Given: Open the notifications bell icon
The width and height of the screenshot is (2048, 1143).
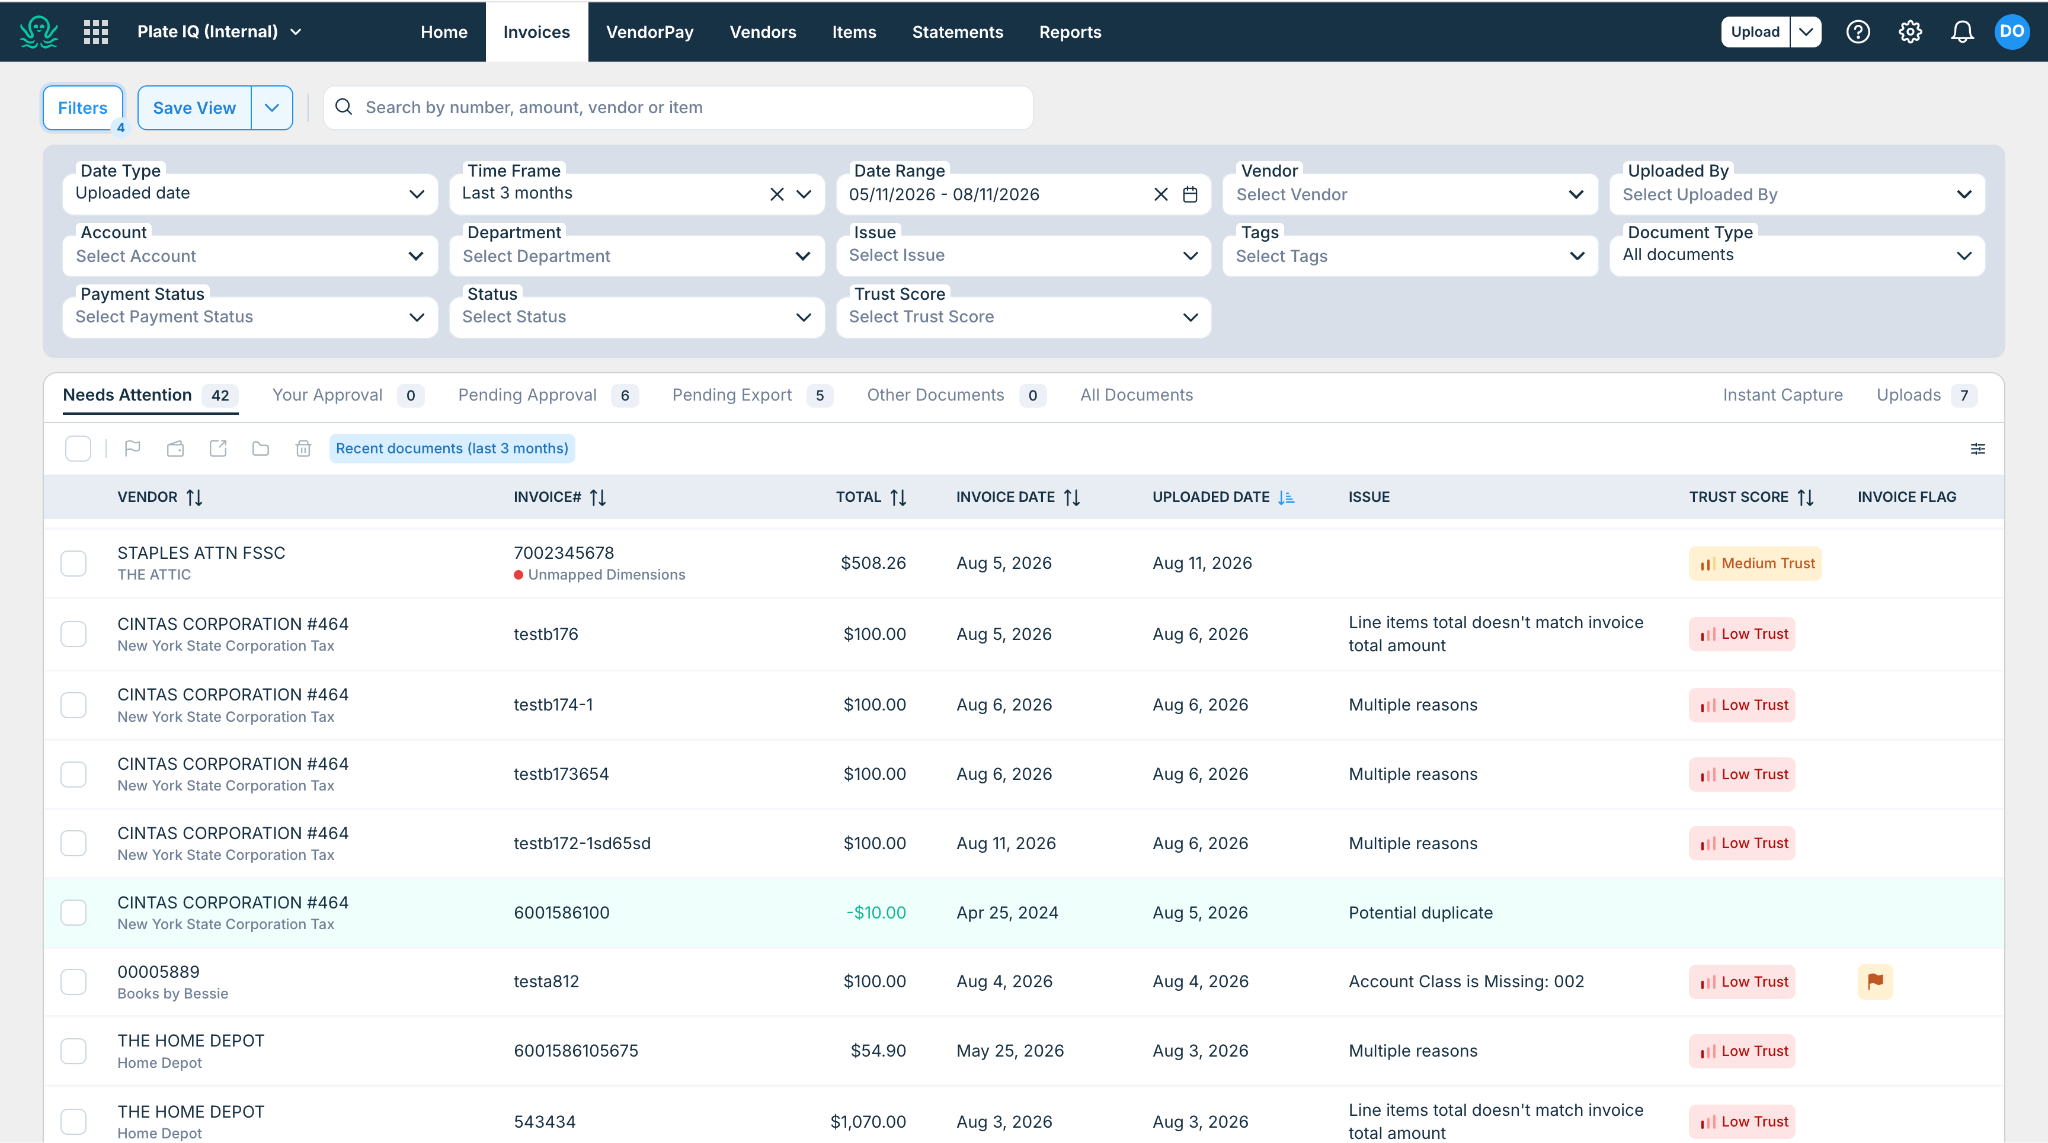Looking at the screenshot, I should click(1962, 32).
